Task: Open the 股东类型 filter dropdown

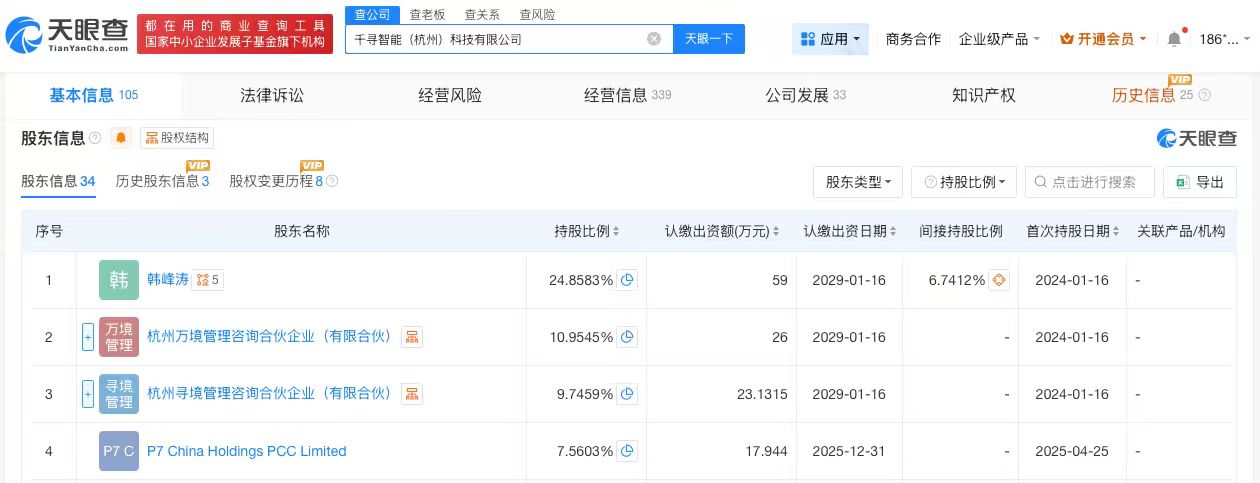Action: coord(858,182)
